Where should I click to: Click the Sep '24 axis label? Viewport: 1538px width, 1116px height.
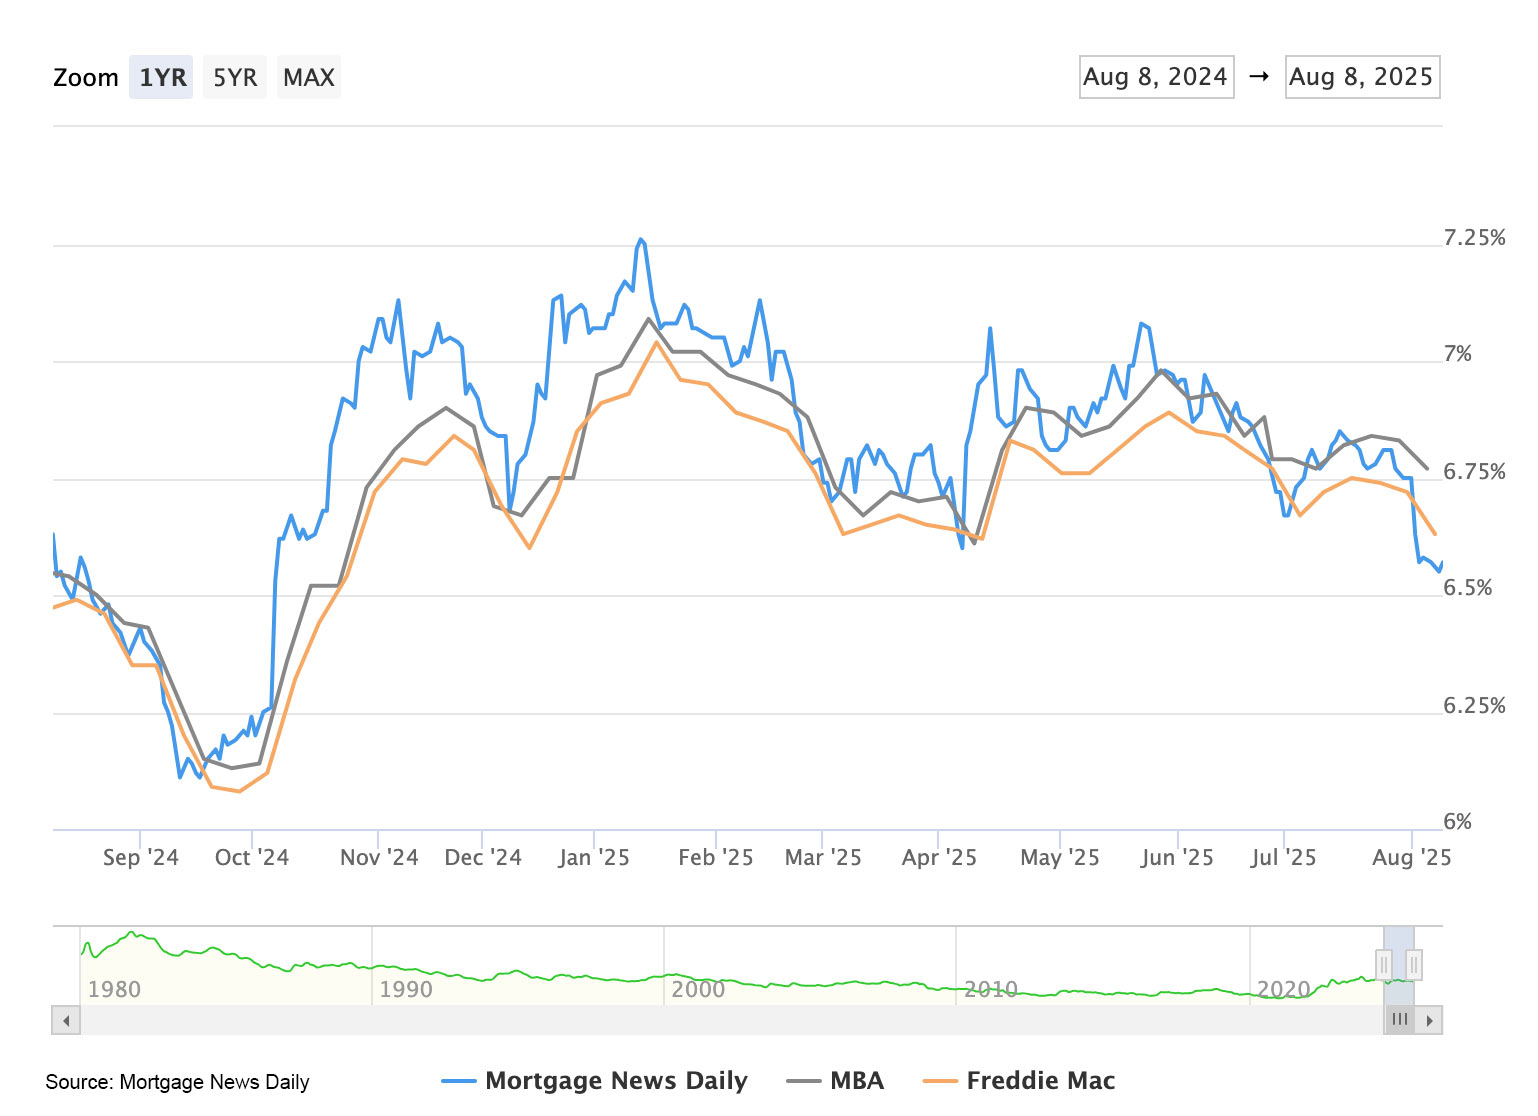pyautogui.click(x=141, y=858)
